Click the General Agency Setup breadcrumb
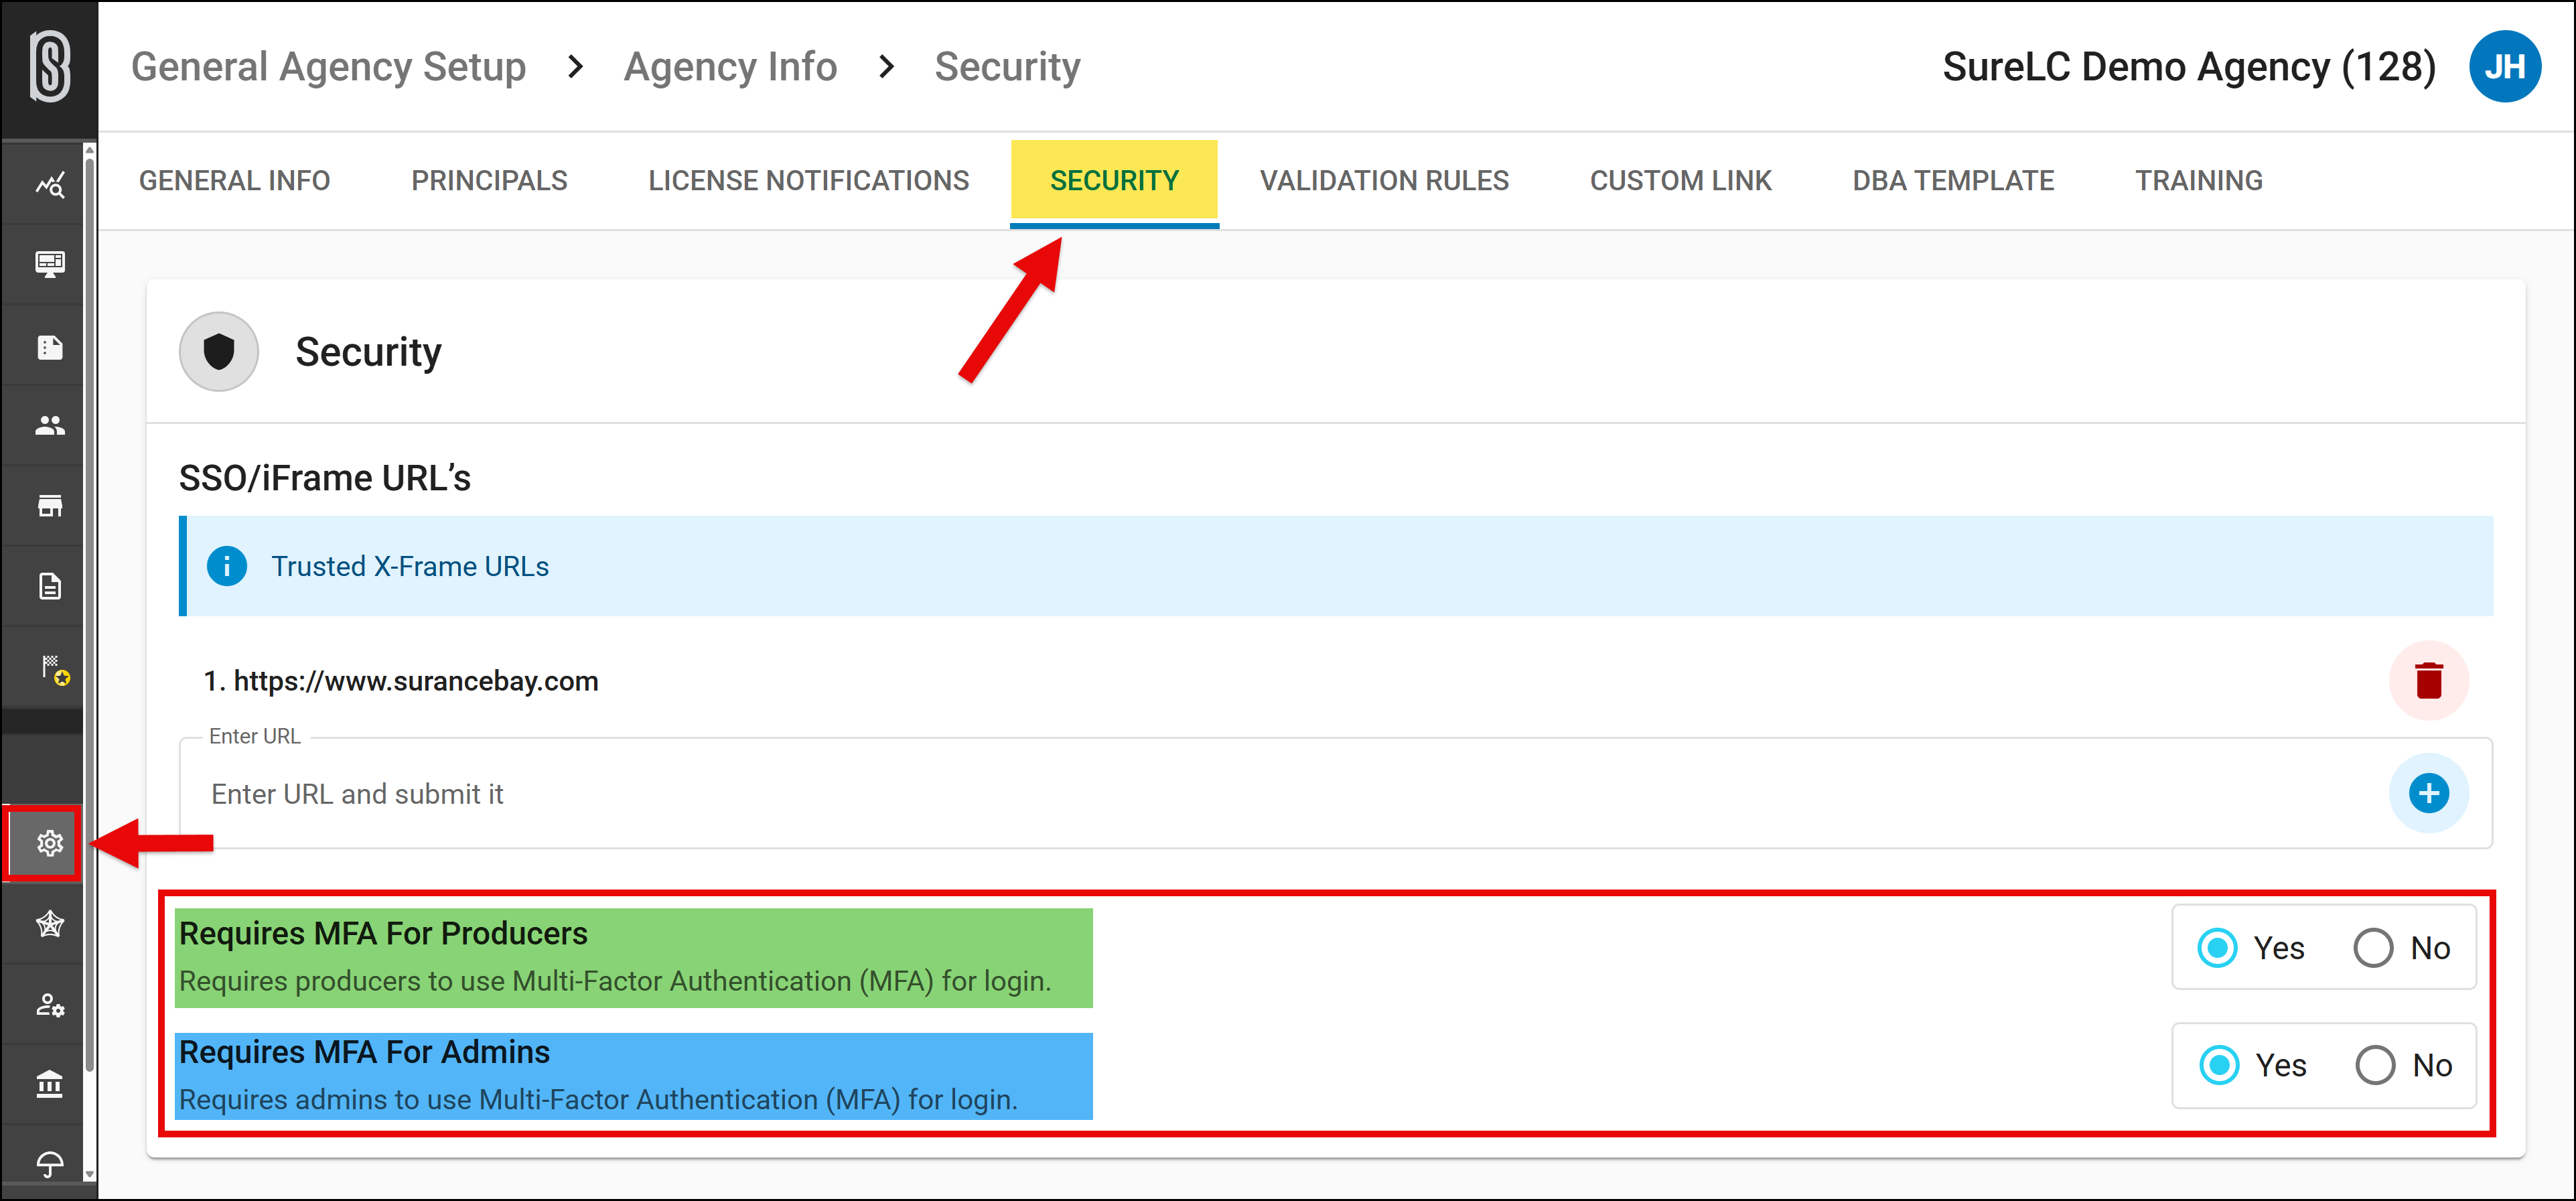2576x1201 pixels. pyautogui.click(x=328, y=67)
